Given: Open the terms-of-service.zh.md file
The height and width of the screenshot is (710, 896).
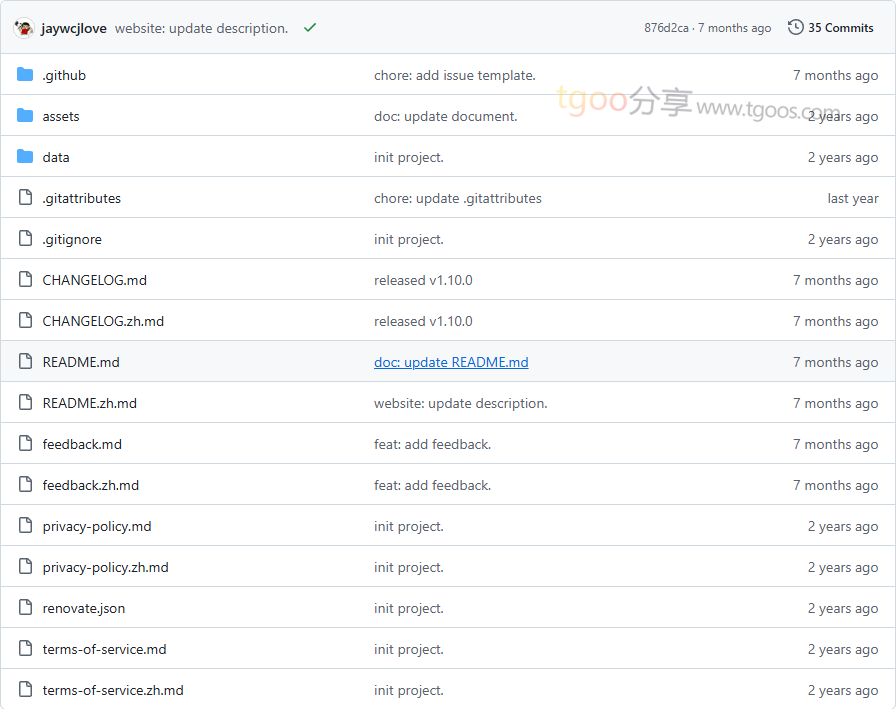Looking at the screenshot, I should 113,690.
